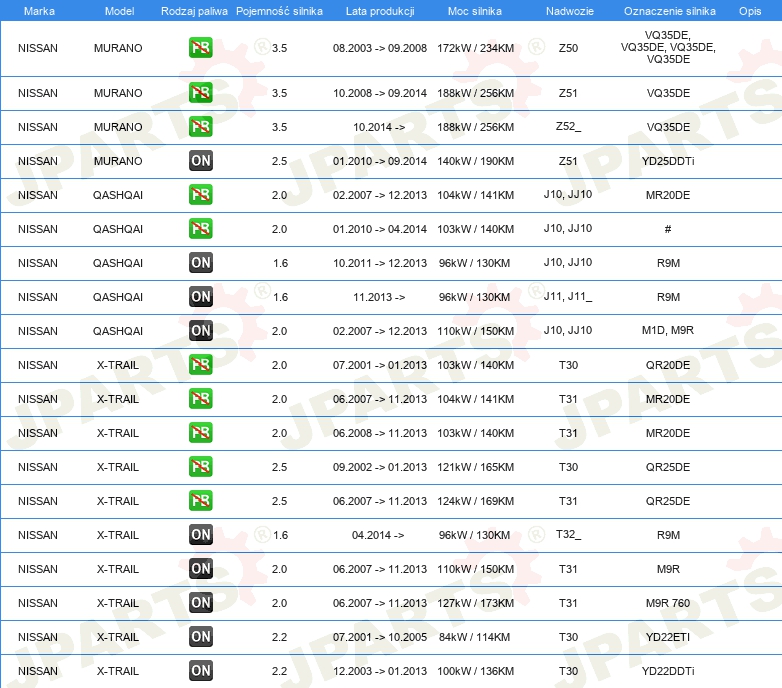The height and width of the screenshot is (688, 782).
Task: Click the diesel icon for Qashqai J11 row
Action: pos(201,297)
